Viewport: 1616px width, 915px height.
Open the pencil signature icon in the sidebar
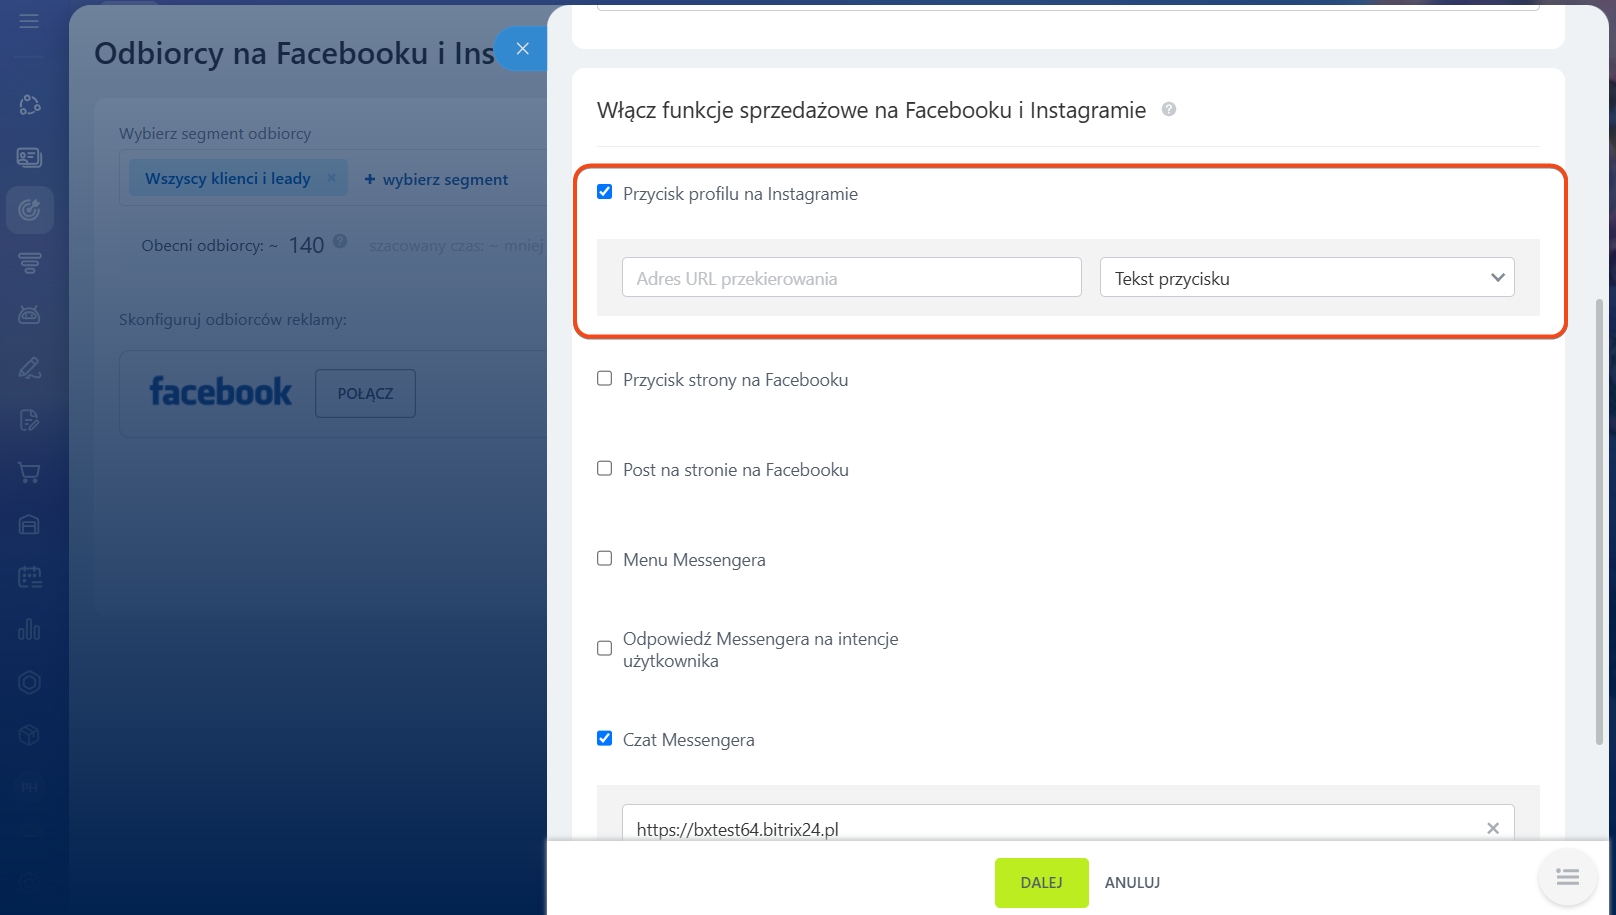29,368
